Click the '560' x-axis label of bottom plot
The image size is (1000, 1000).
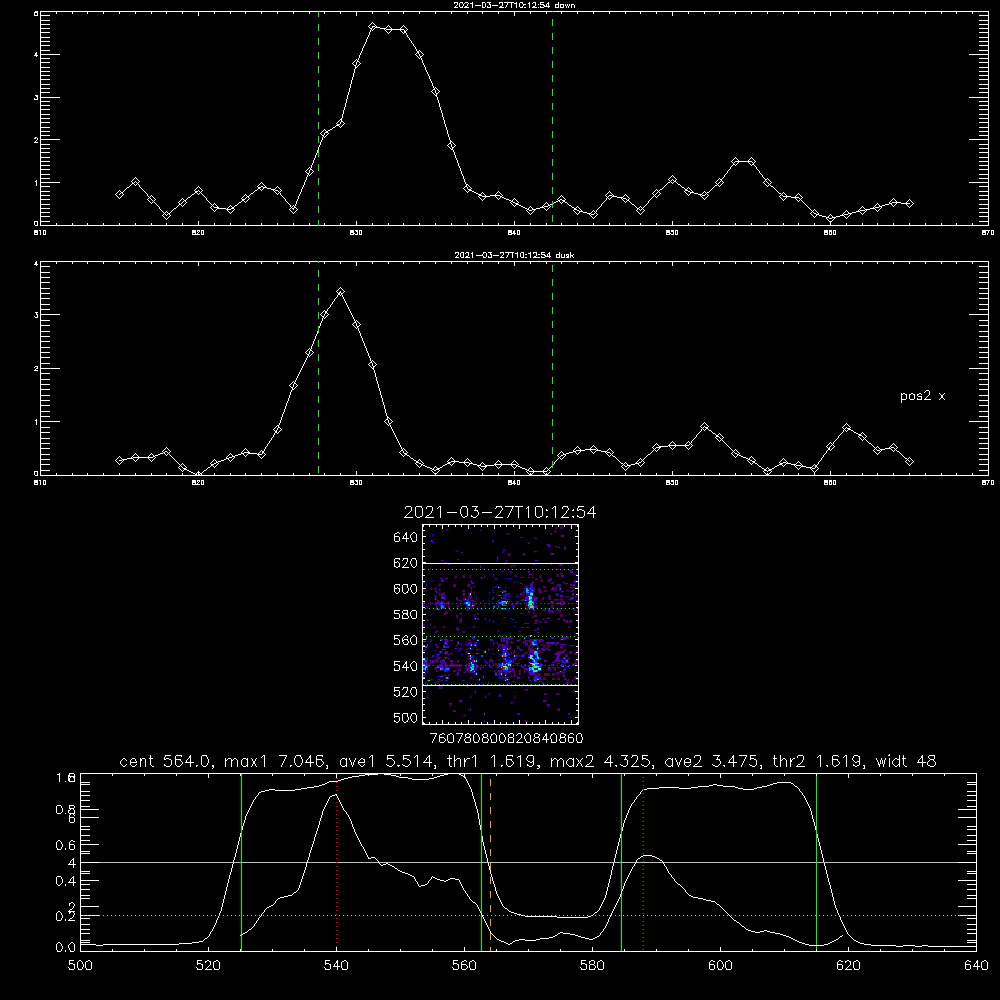464,966
